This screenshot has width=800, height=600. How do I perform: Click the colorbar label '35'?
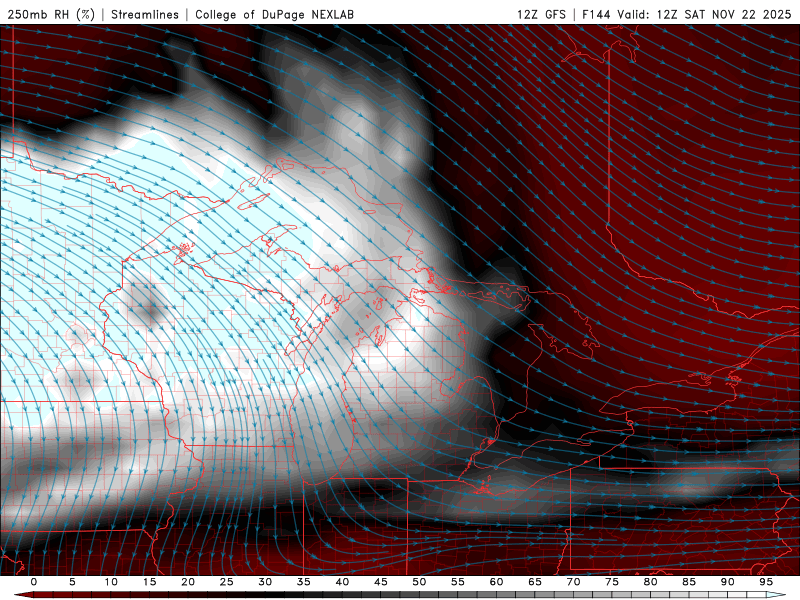[304, 582]
